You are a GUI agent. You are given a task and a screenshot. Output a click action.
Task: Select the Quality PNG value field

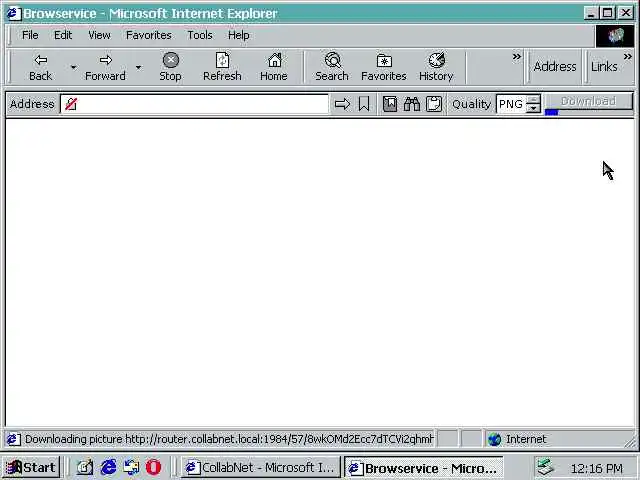[x=511, y=104]
